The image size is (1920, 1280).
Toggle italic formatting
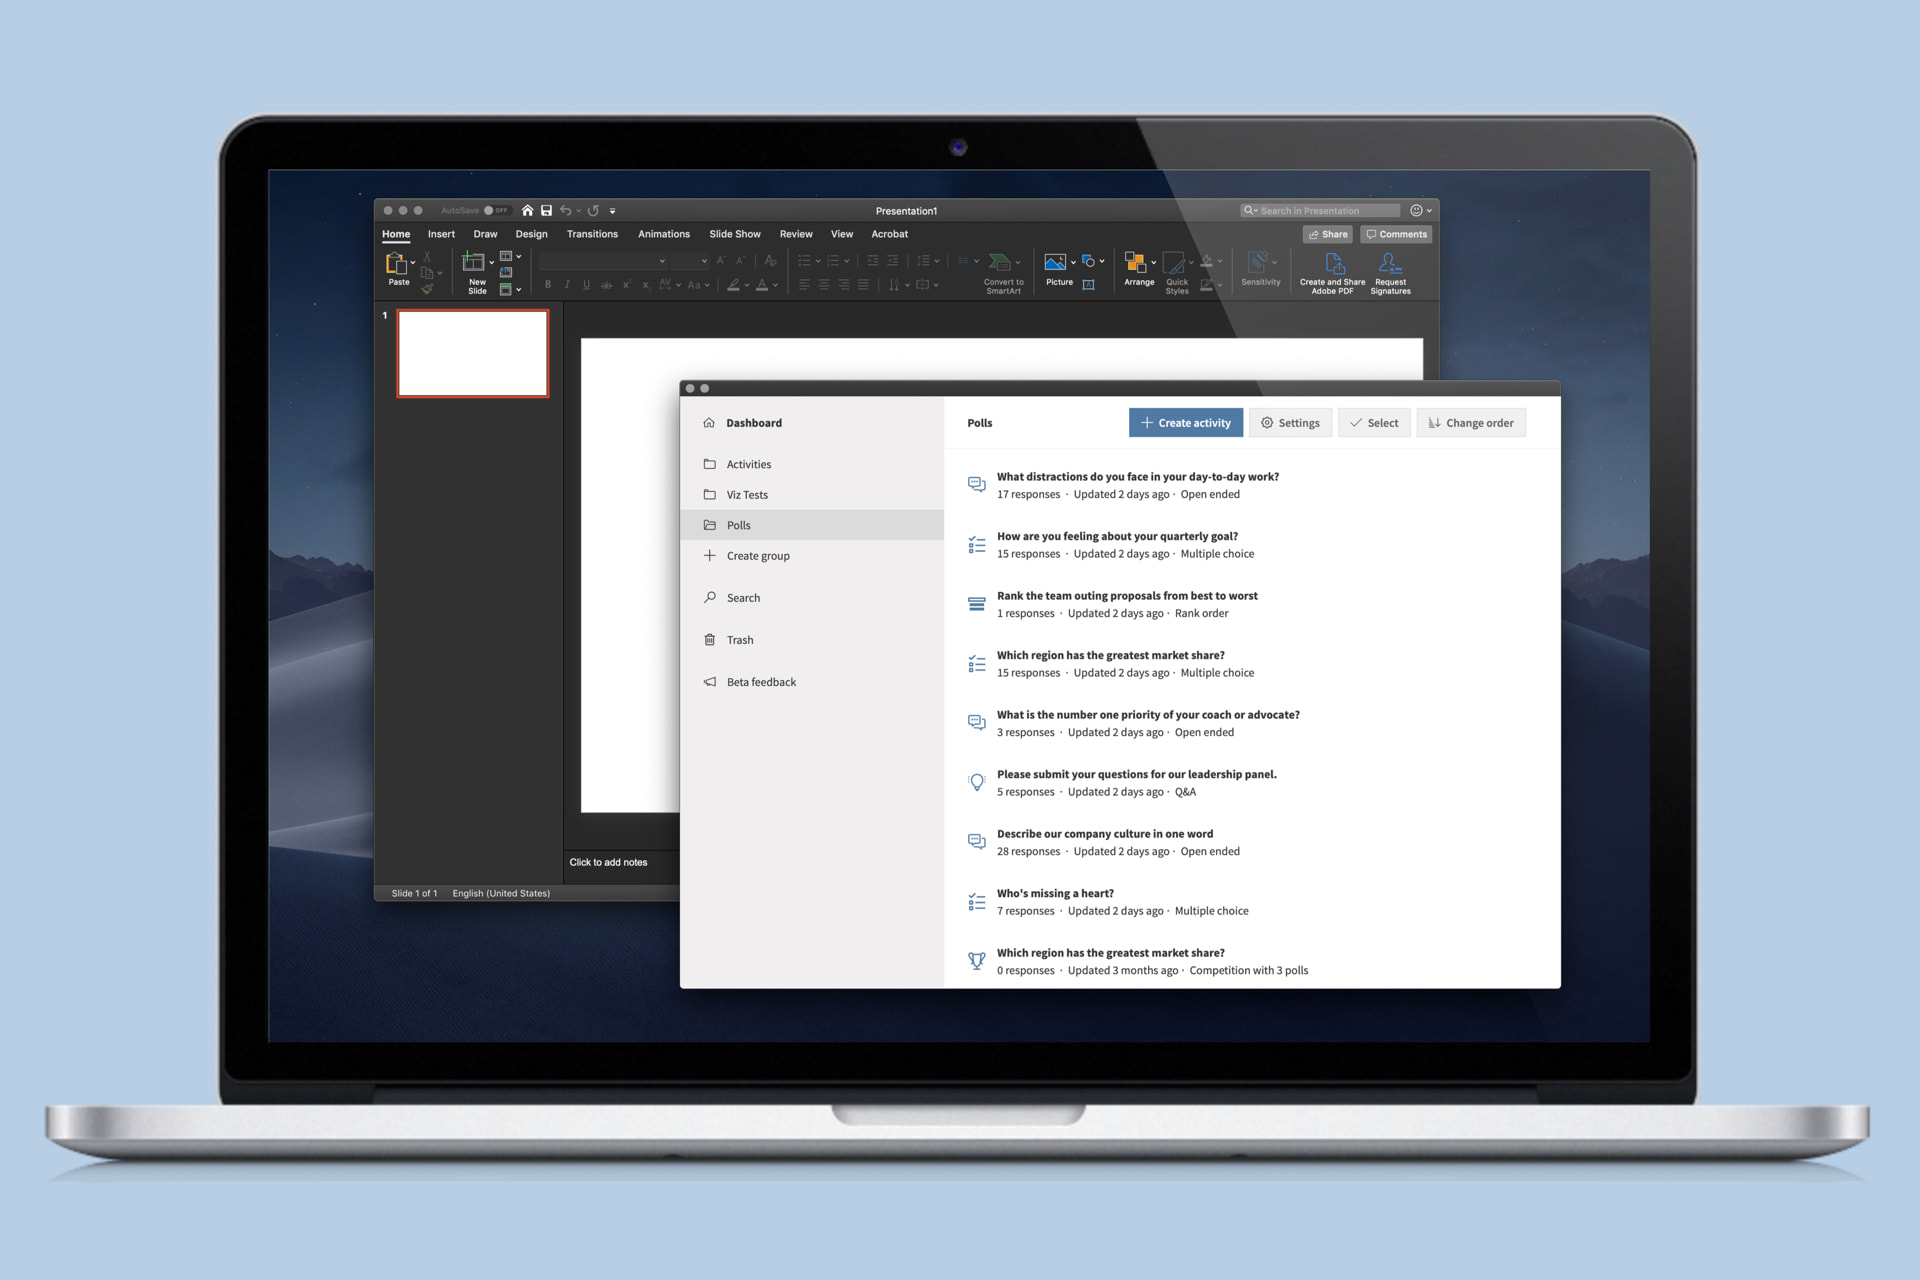pos(566,284)
